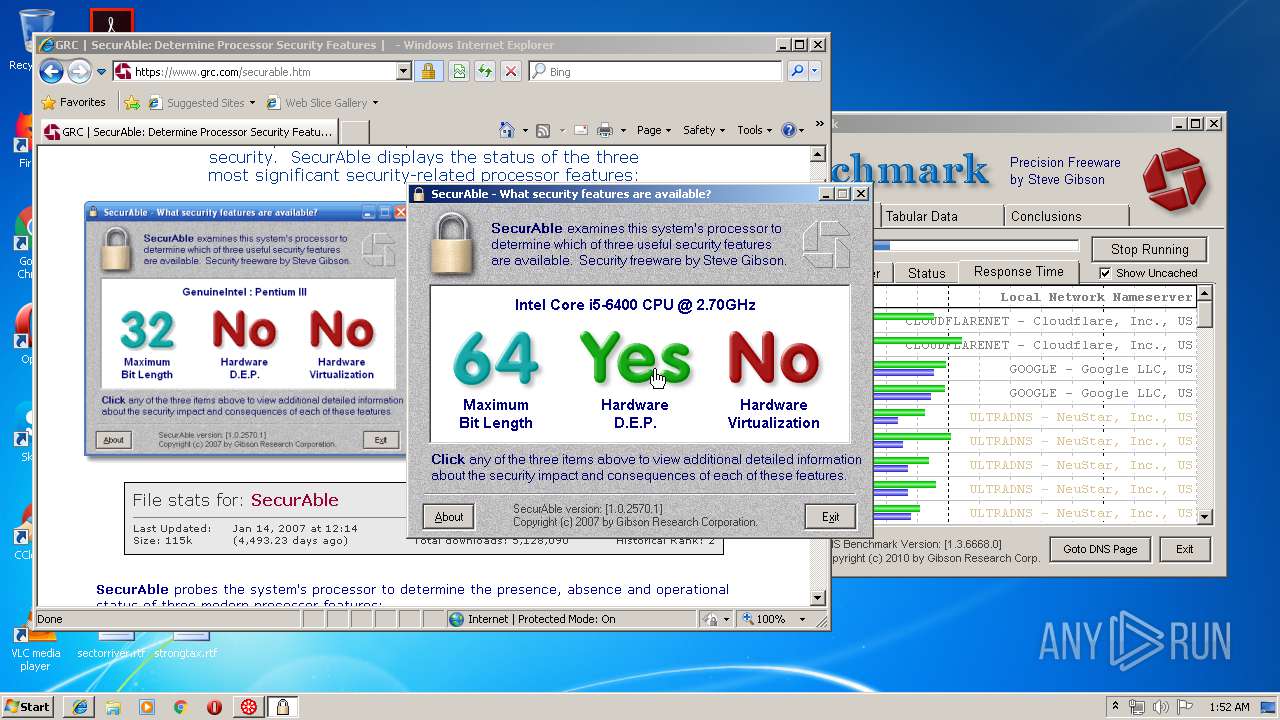Click the Read Mail icon

pyautogui.click(x=582, y=130)
